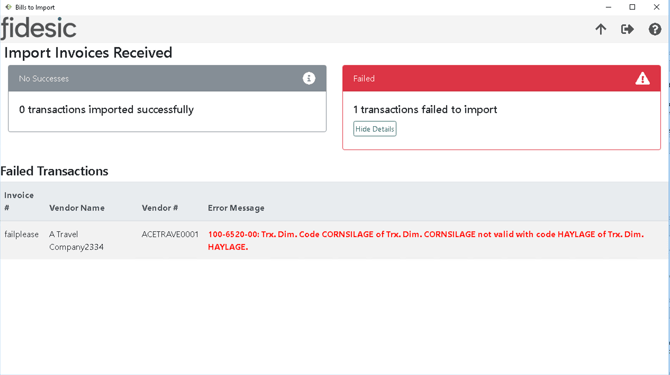
Task: Click the Failed Transactions heading
Action: point(54,171)
